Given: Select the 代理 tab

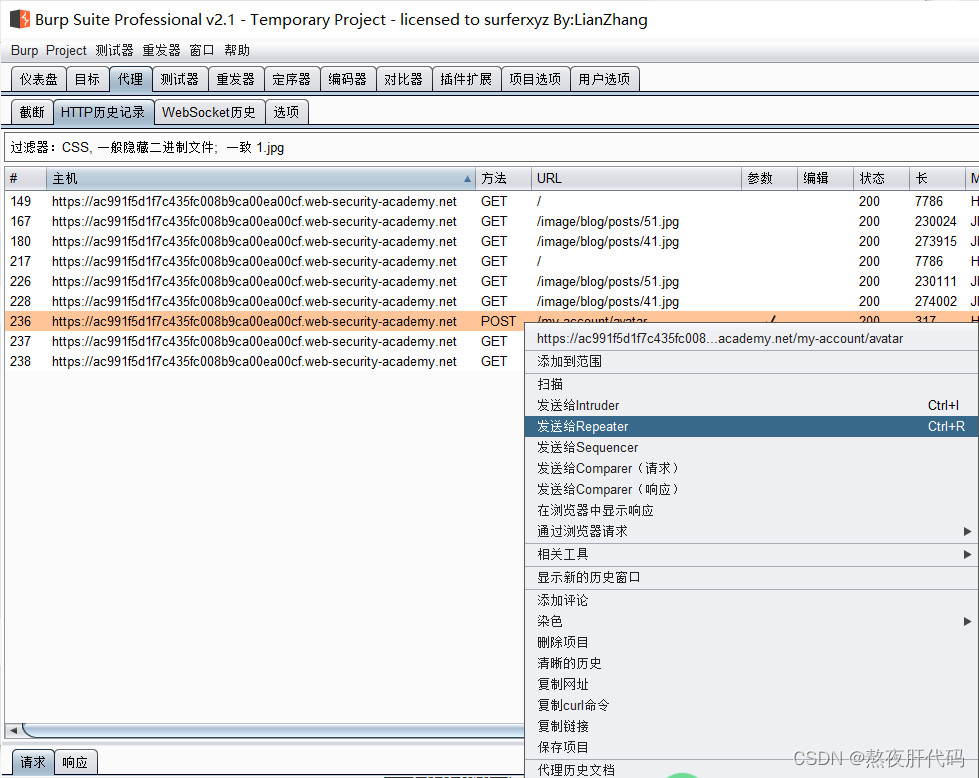Looking at the screenshot, I should click(x=130, y=79).
